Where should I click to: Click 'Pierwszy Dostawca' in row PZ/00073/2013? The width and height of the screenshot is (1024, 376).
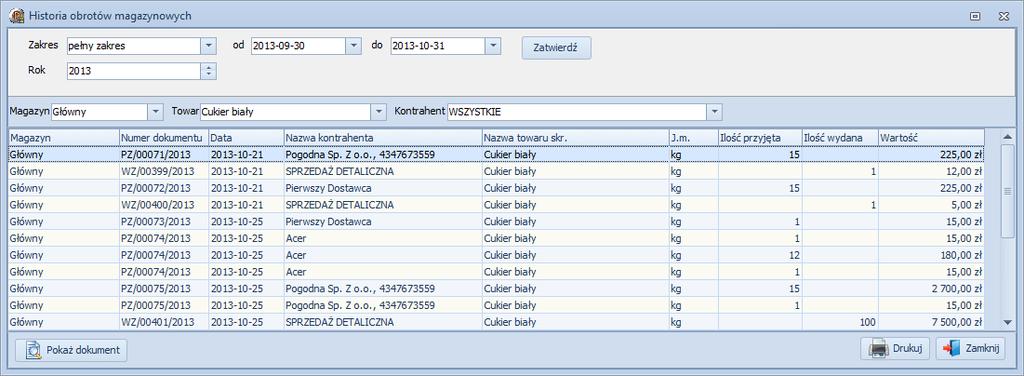(328, 221)
